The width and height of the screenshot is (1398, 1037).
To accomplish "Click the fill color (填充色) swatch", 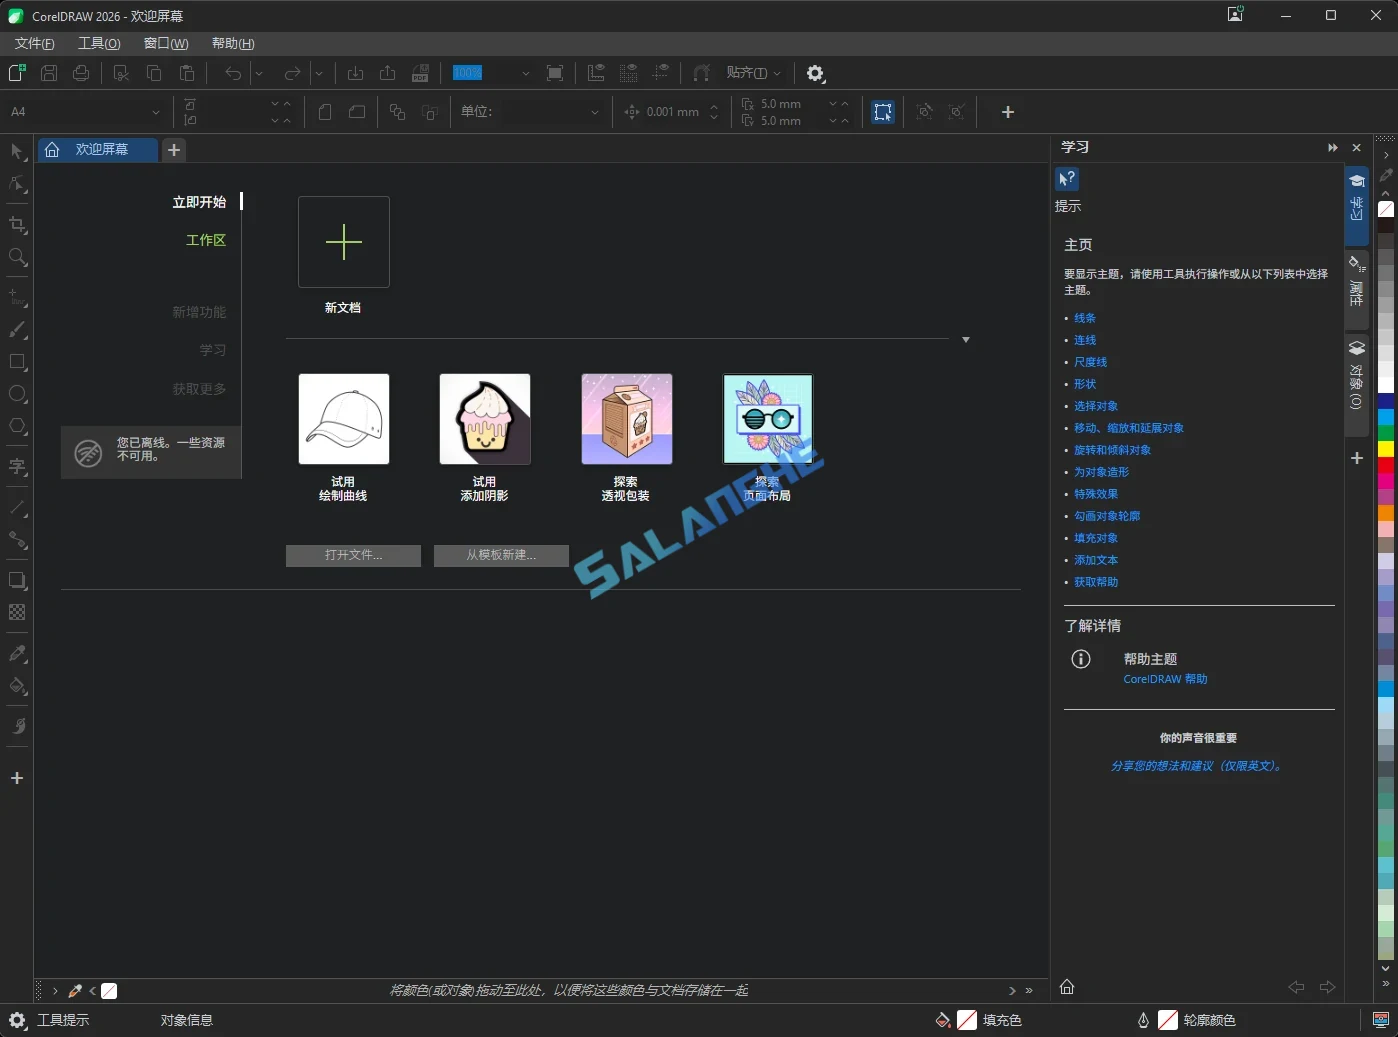I will click(967, 1020).
